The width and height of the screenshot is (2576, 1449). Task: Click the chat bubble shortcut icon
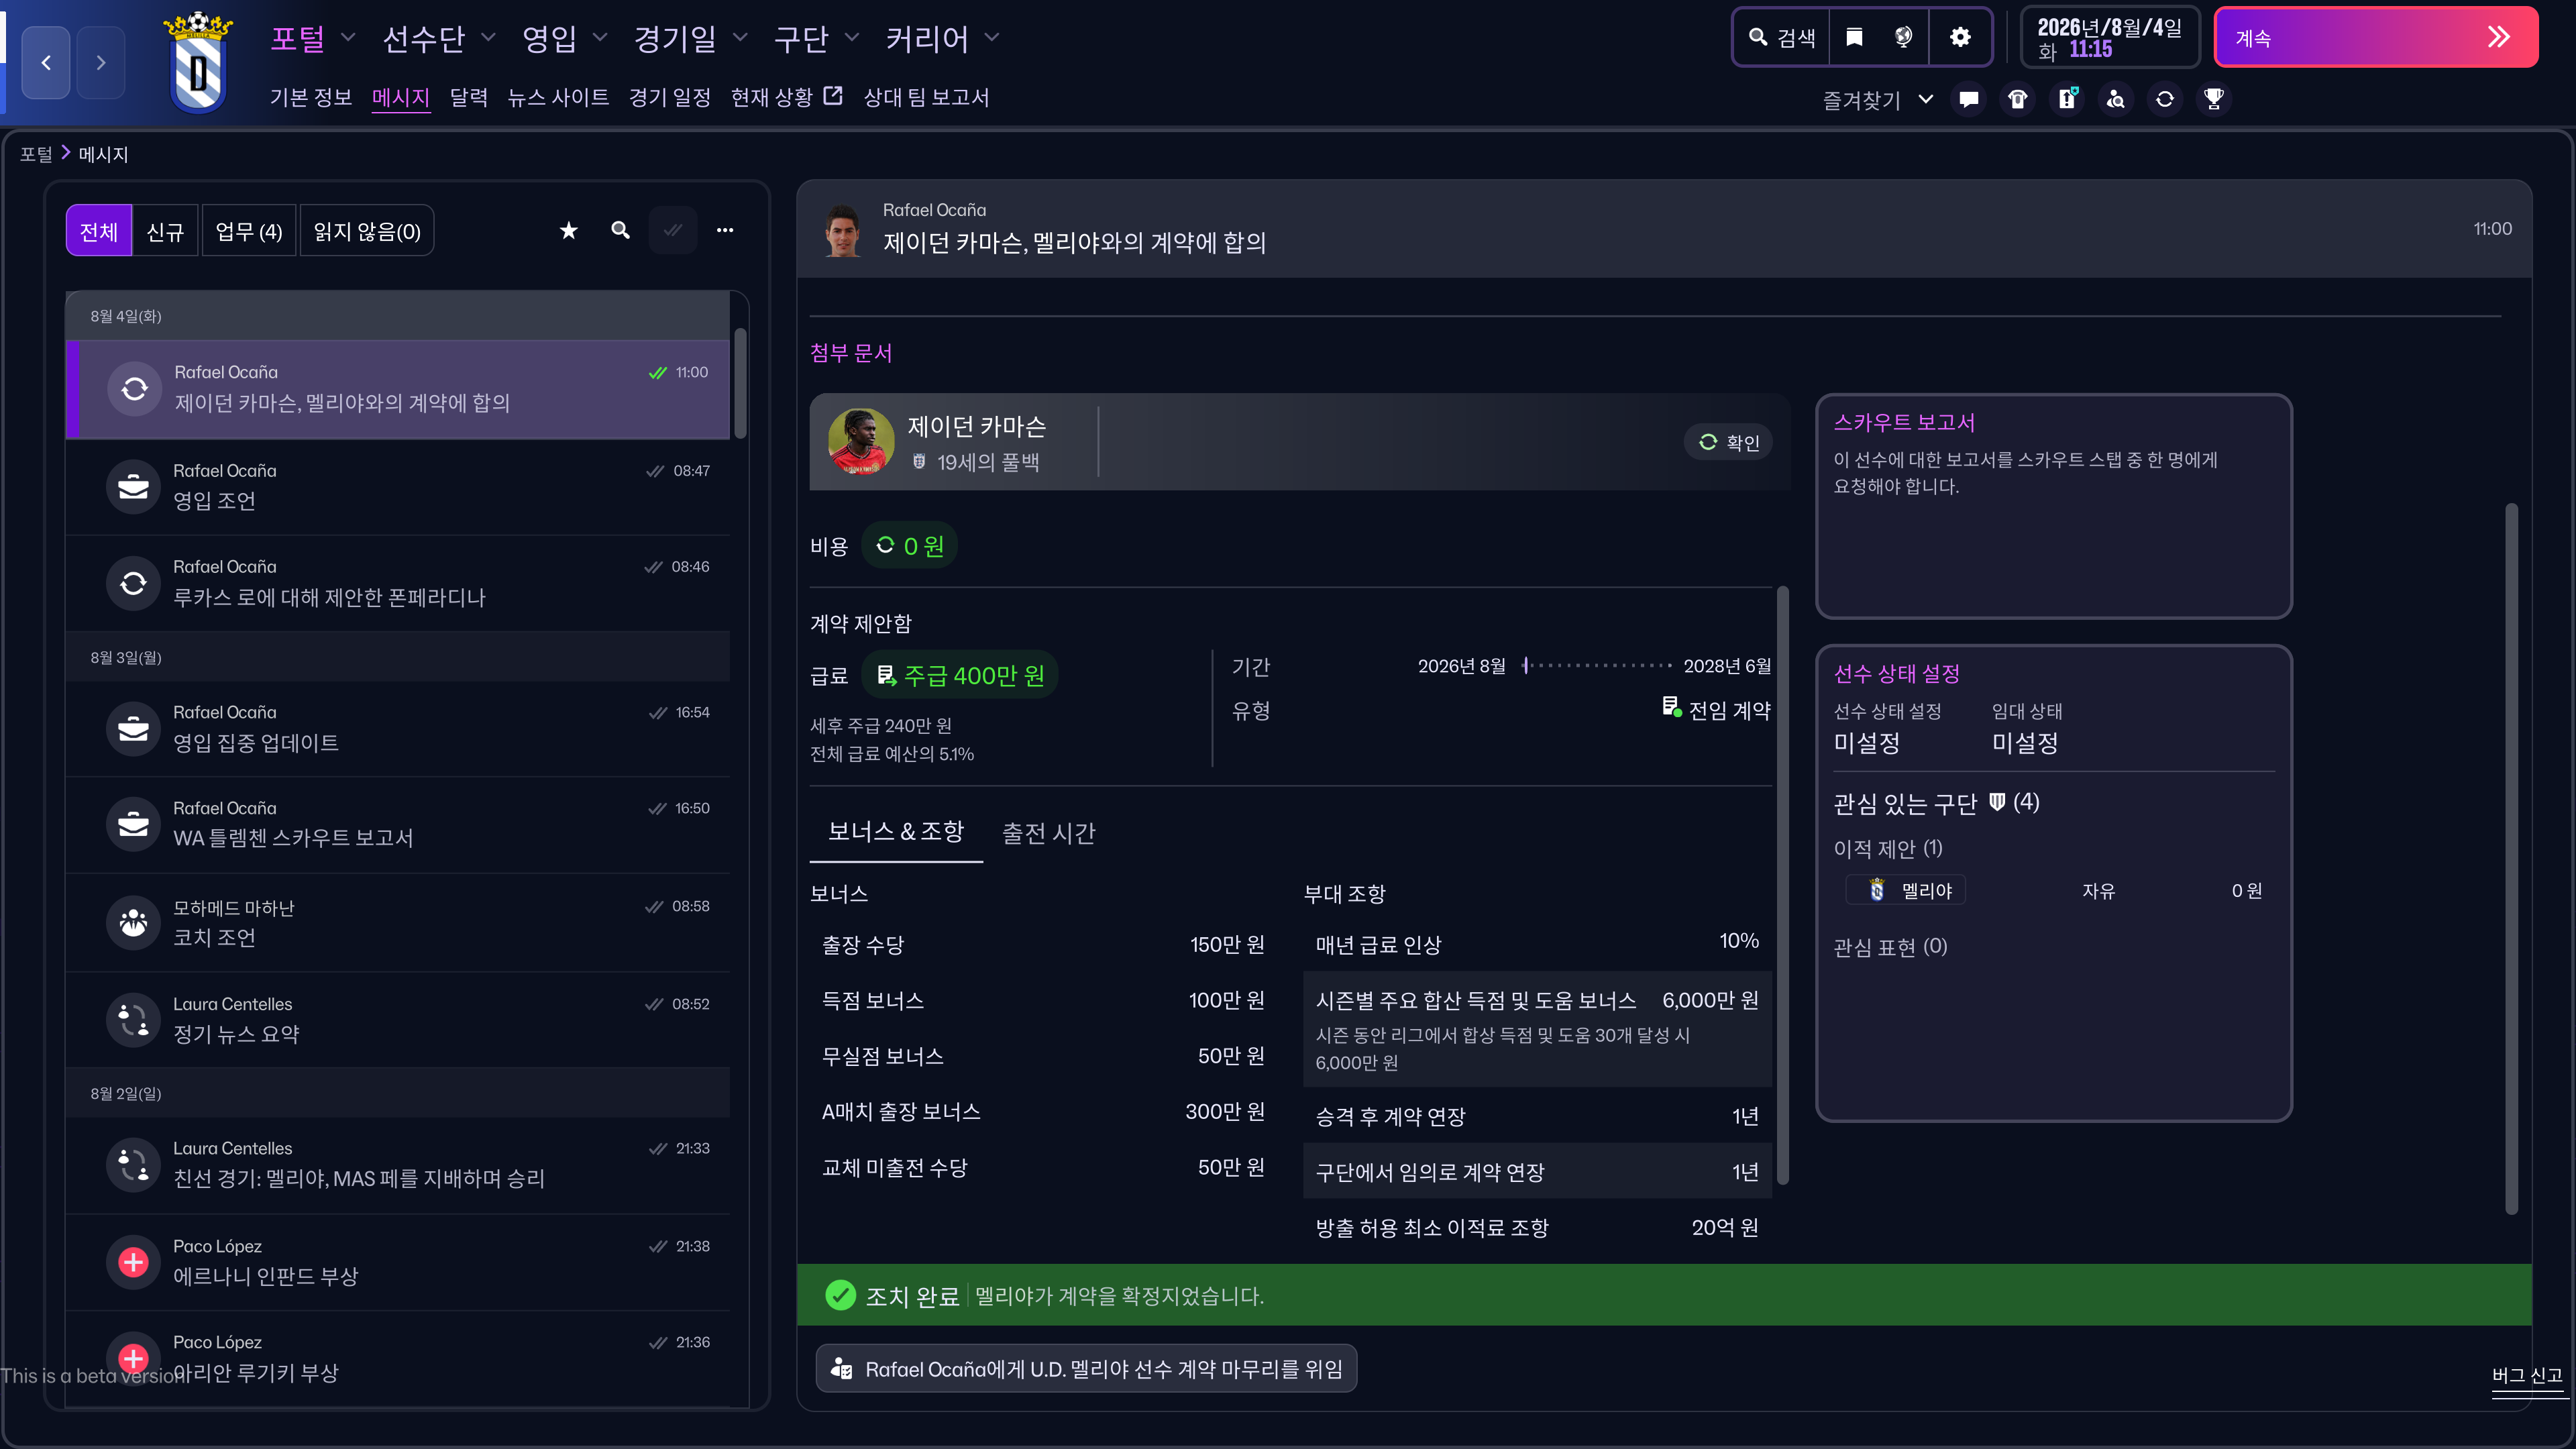pyautogui.click(x=1968, y=99)
